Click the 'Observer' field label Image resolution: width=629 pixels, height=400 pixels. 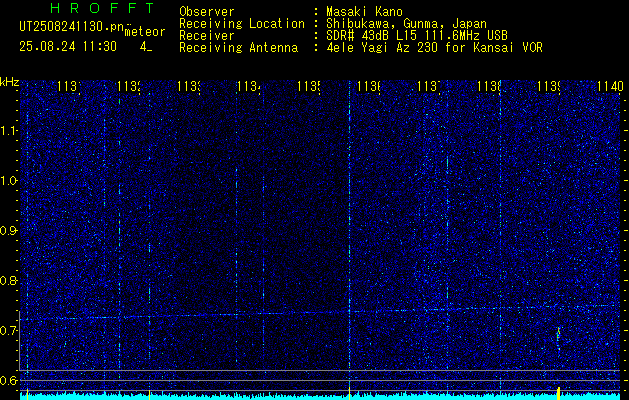(207, 12)
